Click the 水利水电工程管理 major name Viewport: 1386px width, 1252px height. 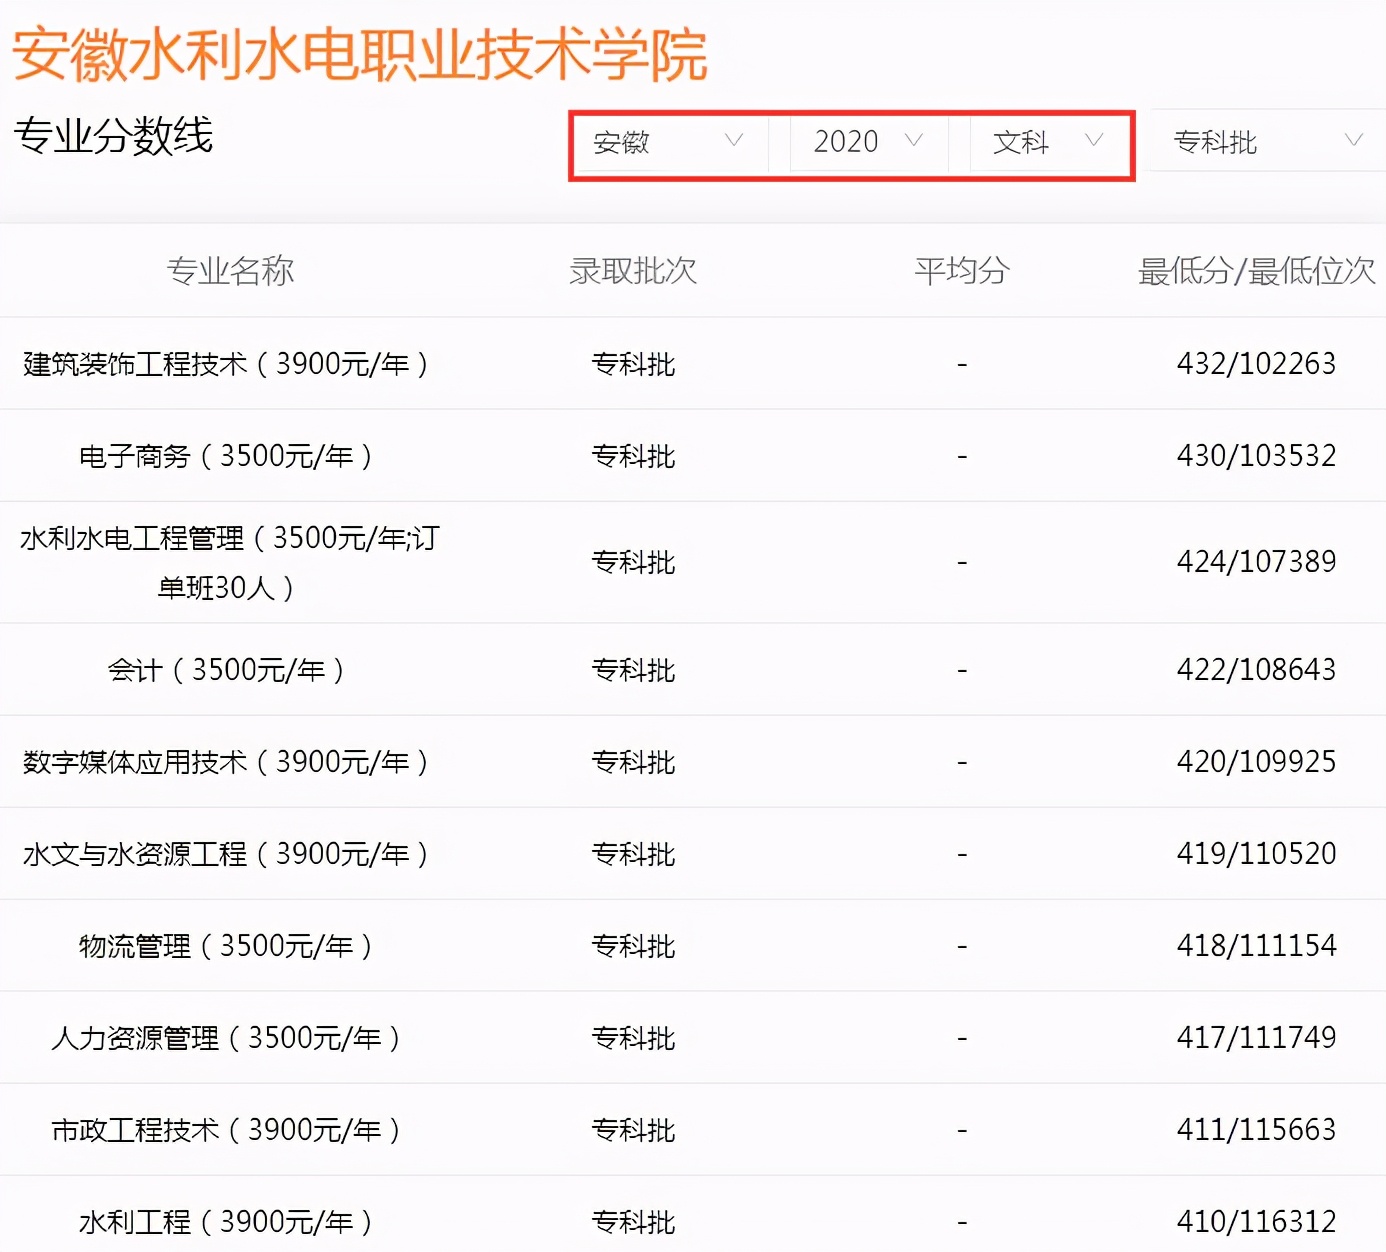point(231,560)
